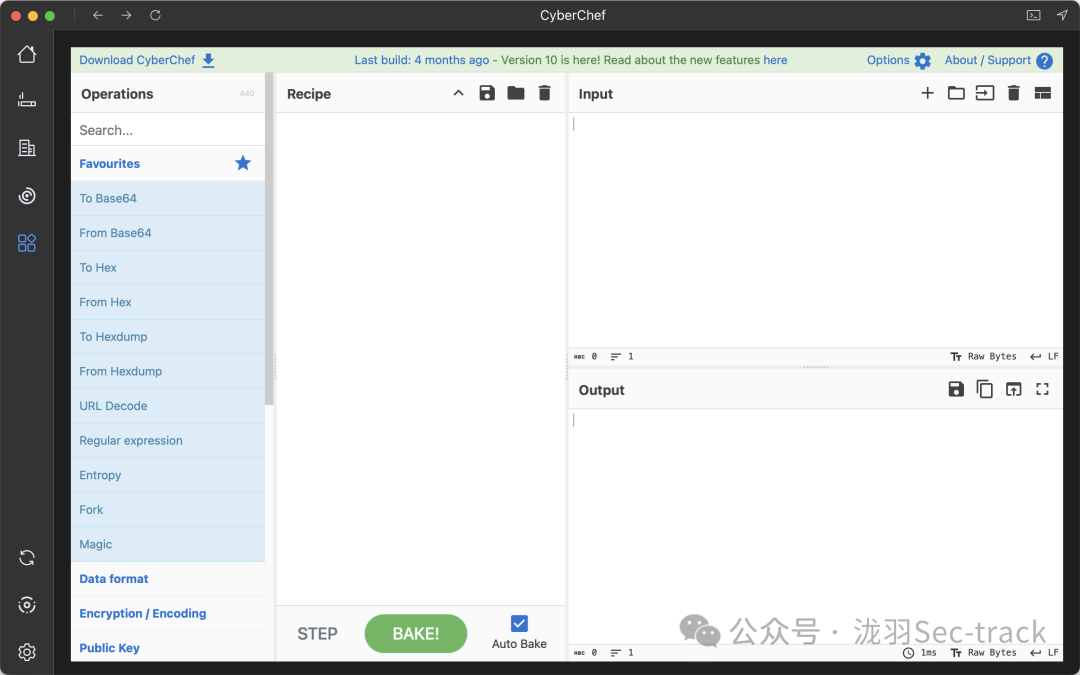Select the URL Decode operation
The image size is (1080, 675).
[x=168, y=406]
